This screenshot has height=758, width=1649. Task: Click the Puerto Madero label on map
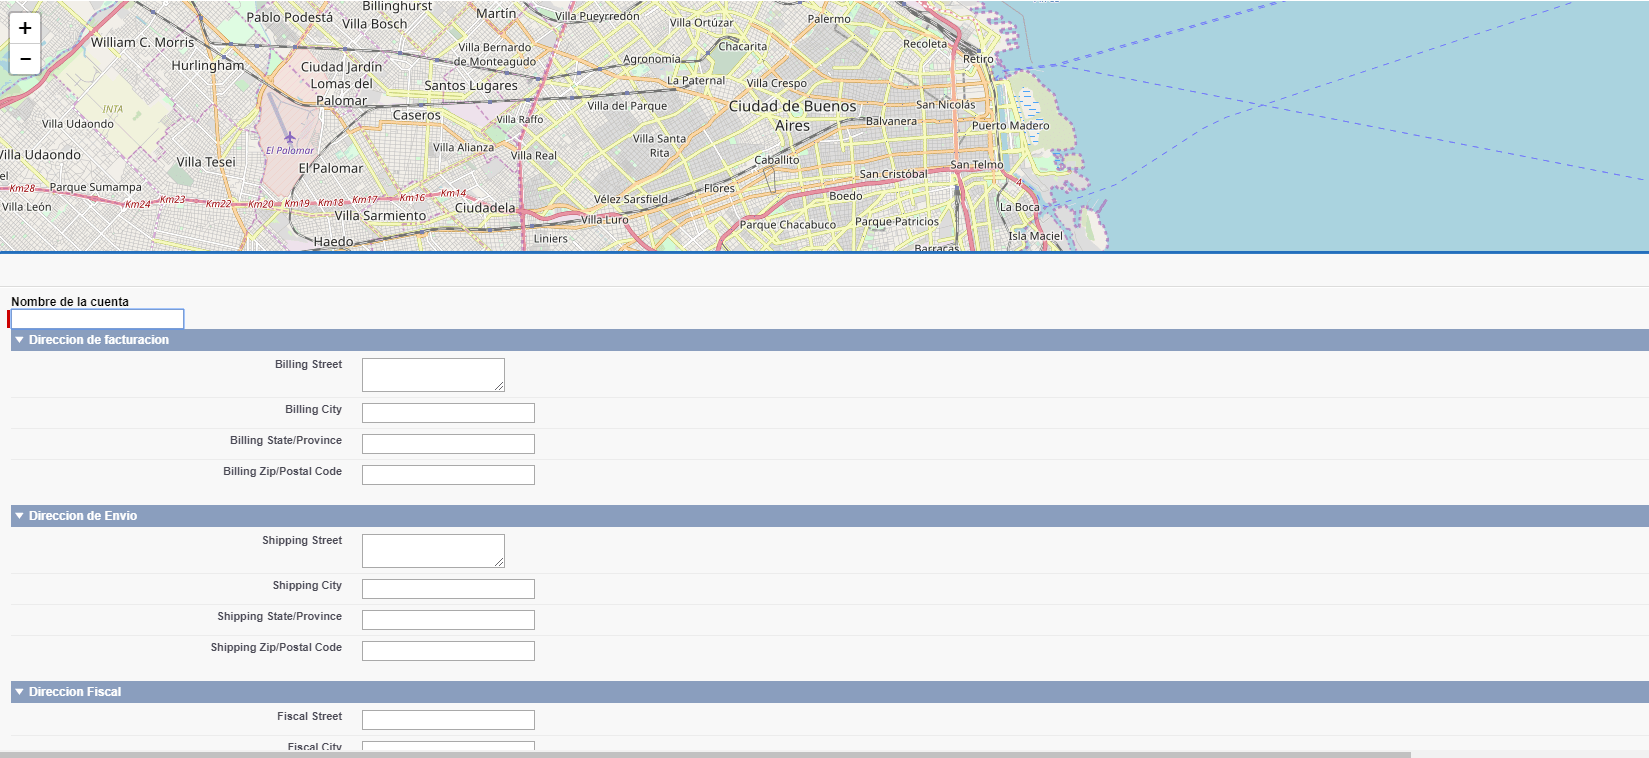pyautogui.click(x=1011, y=126)
